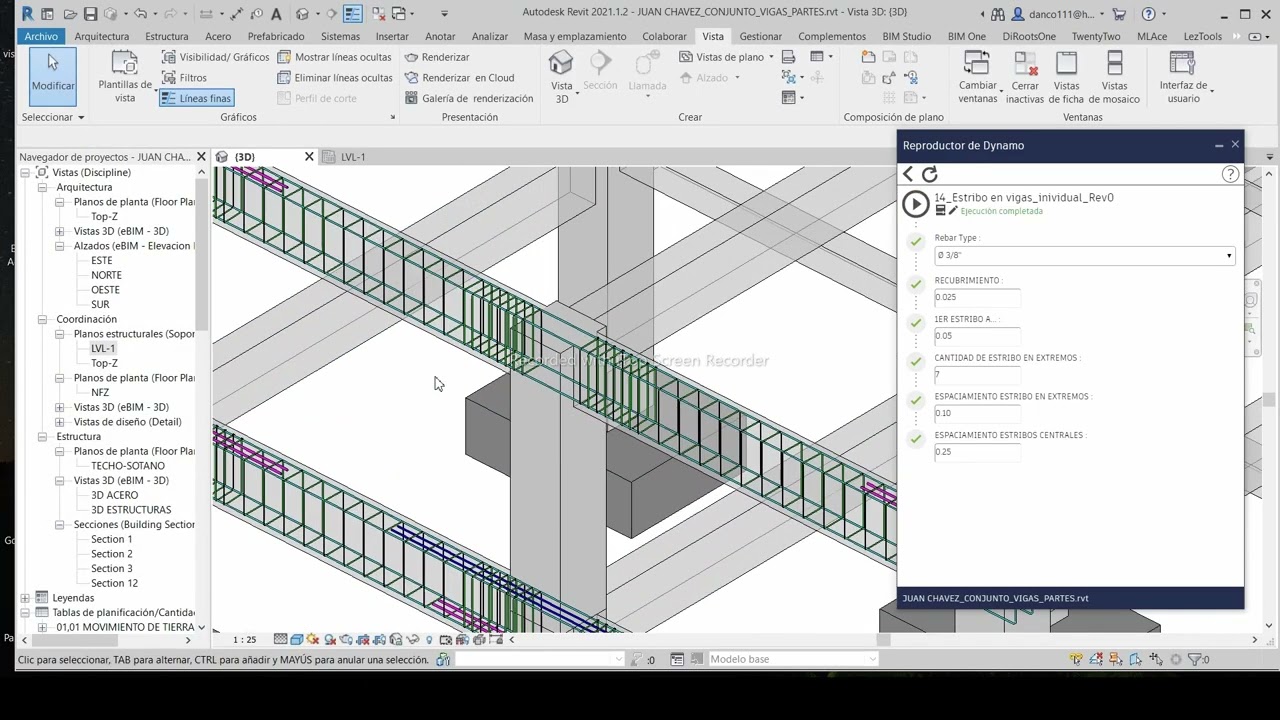Open the Archivo menu
The height and width of the screenshot is (720, 1280).
coord(41,36)
